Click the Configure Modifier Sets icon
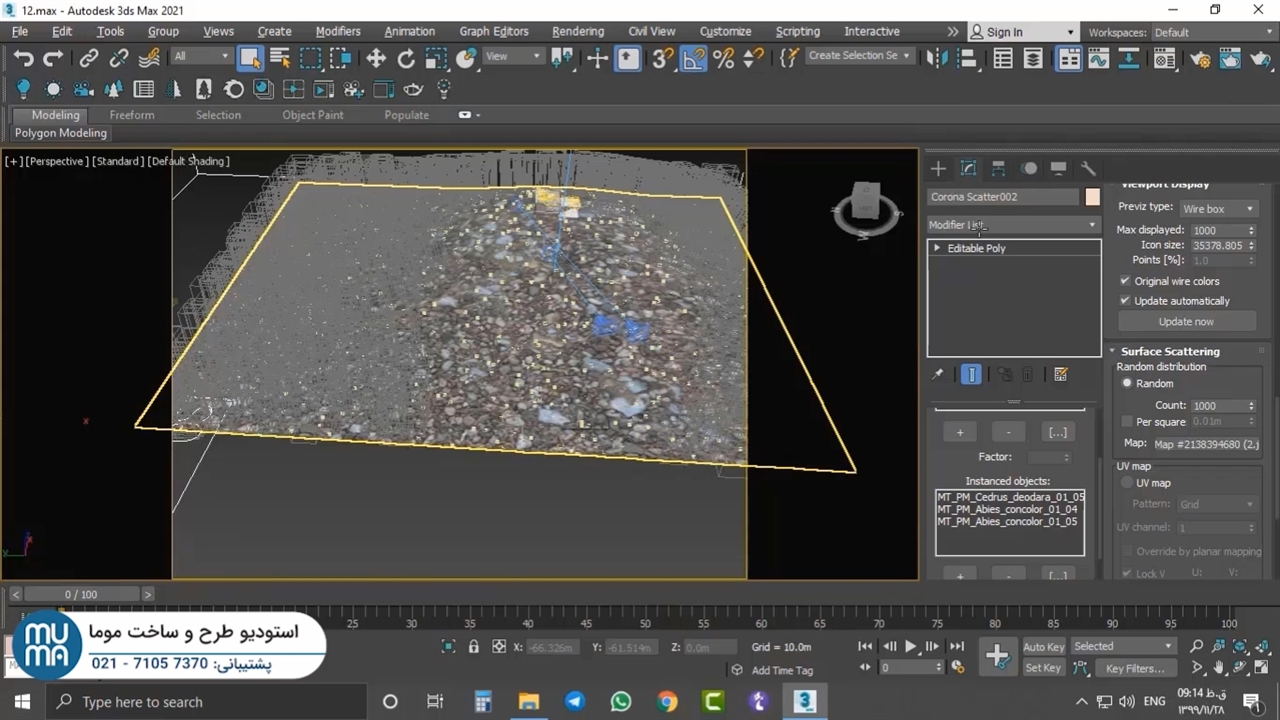Screen dimensions: 1280x720 (x=1061, y=374)
